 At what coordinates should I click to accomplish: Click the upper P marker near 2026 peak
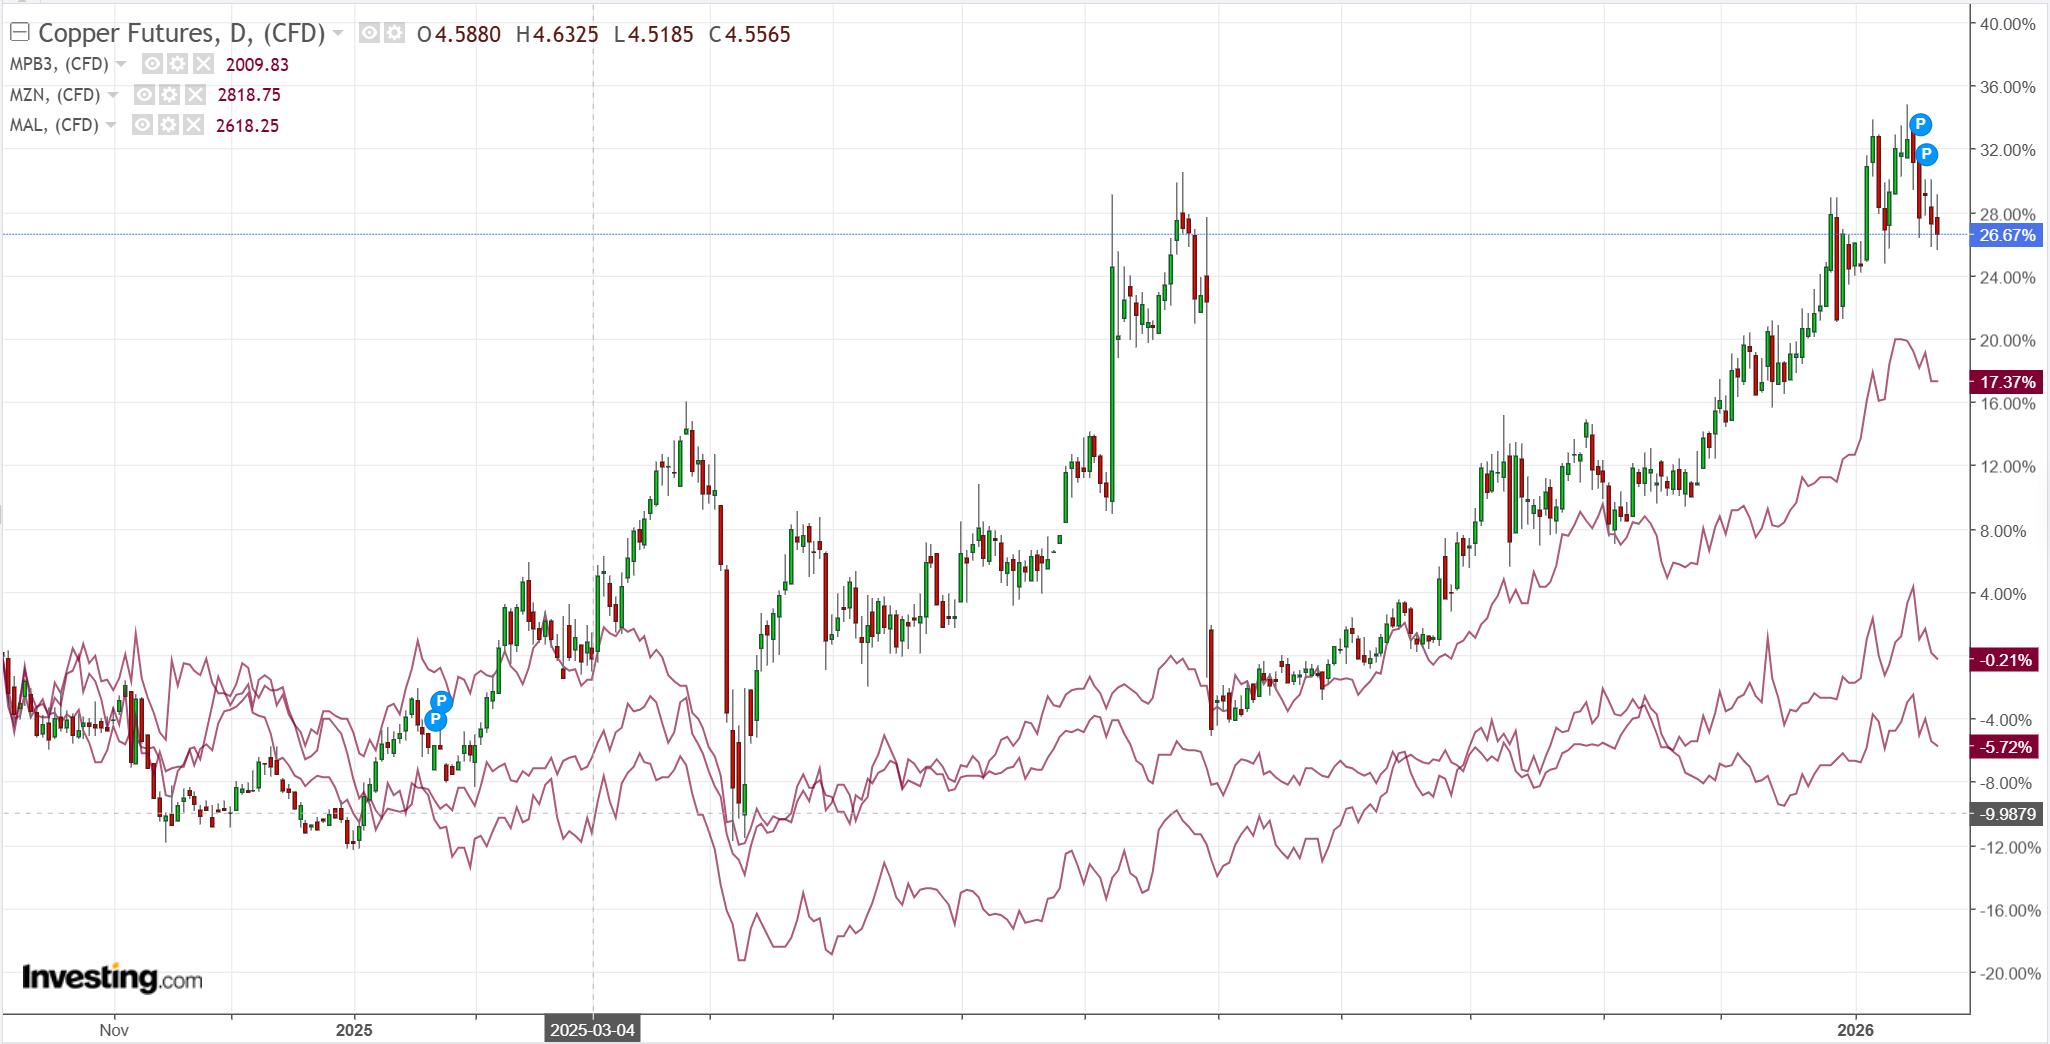pos(1920,125)
